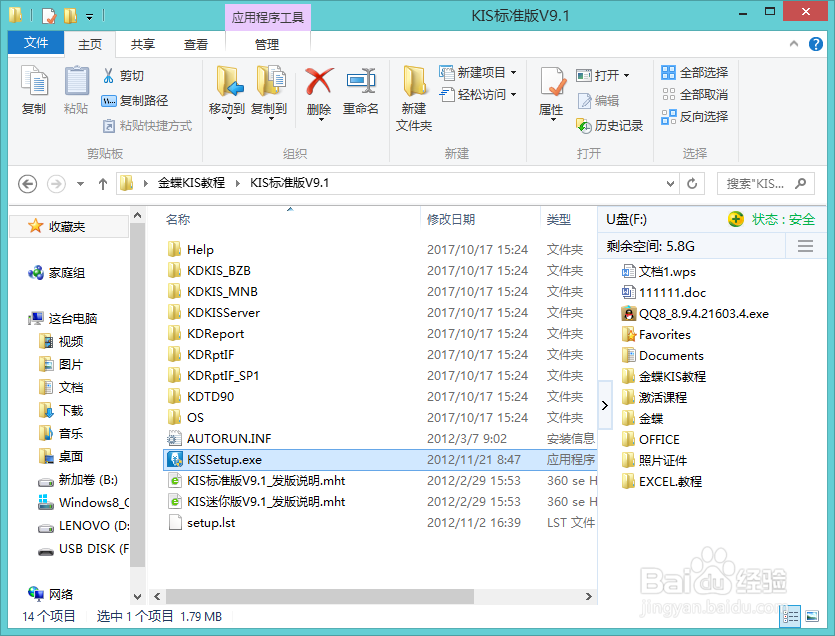Switch to large icons view in status bar
Screen dimensions: 835x636
[812, 616]
